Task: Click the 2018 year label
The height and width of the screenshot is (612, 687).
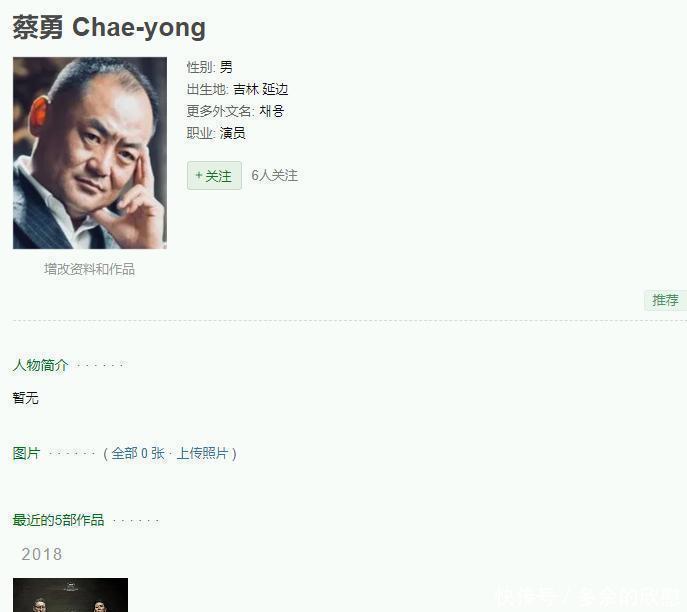Action: tap(42, 555)
